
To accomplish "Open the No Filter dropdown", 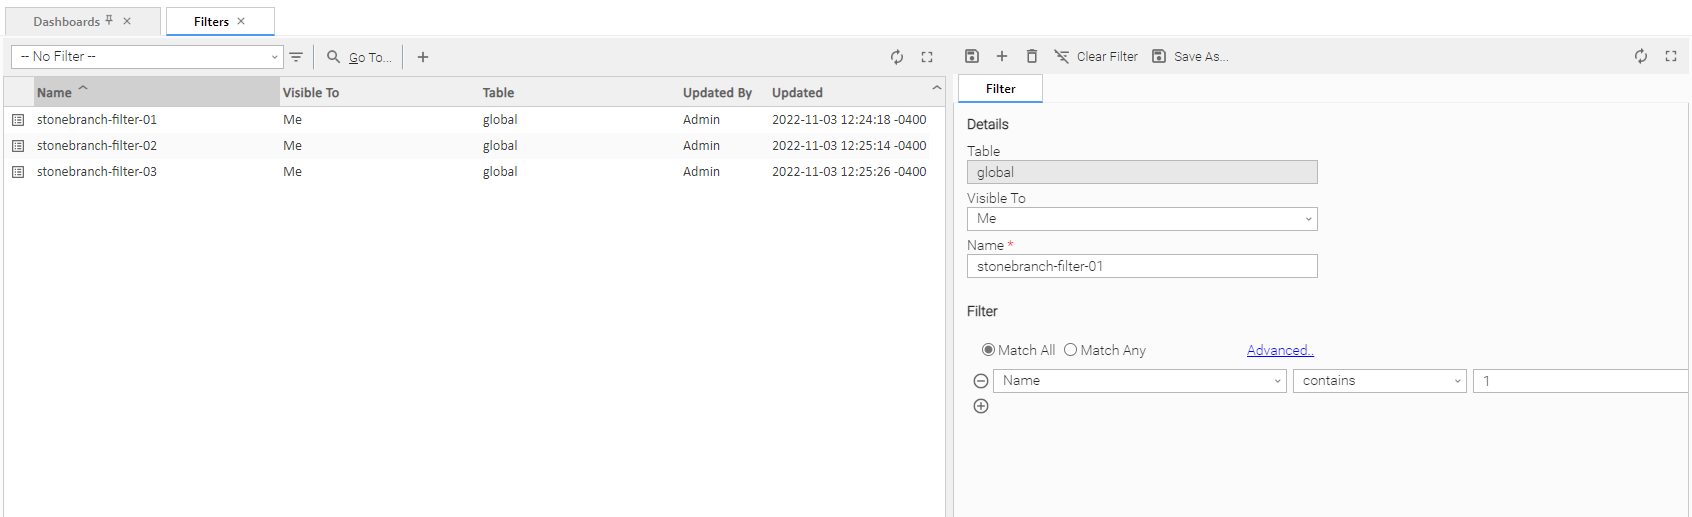I will [147, 57].
